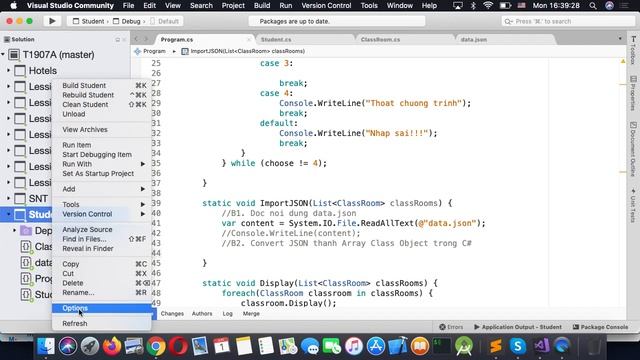Click Student project in run configuration
This screenshot has width=640, height=360.
pos(89,21)
